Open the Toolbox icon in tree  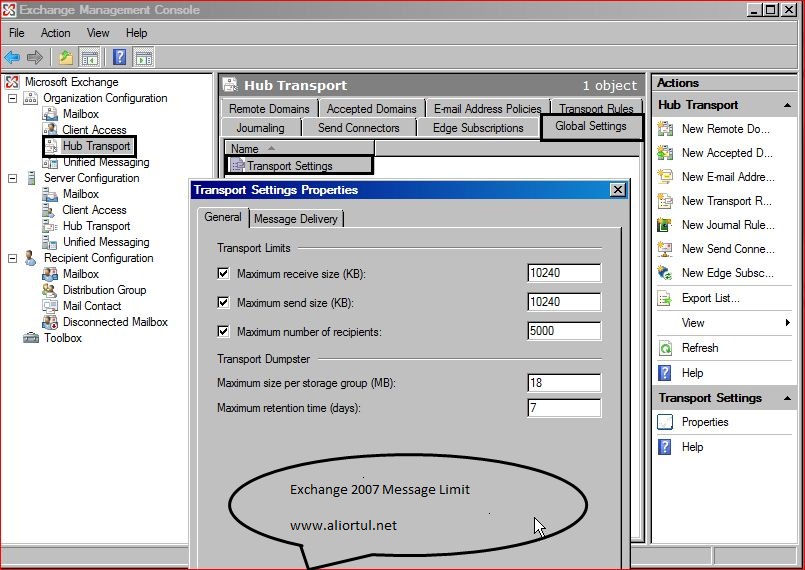[31, 338]
